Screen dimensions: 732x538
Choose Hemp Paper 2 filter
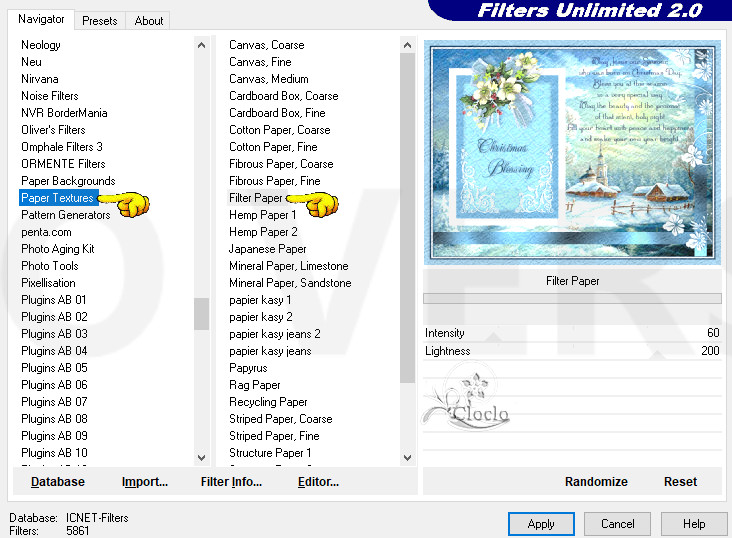(x=263, y=232)
